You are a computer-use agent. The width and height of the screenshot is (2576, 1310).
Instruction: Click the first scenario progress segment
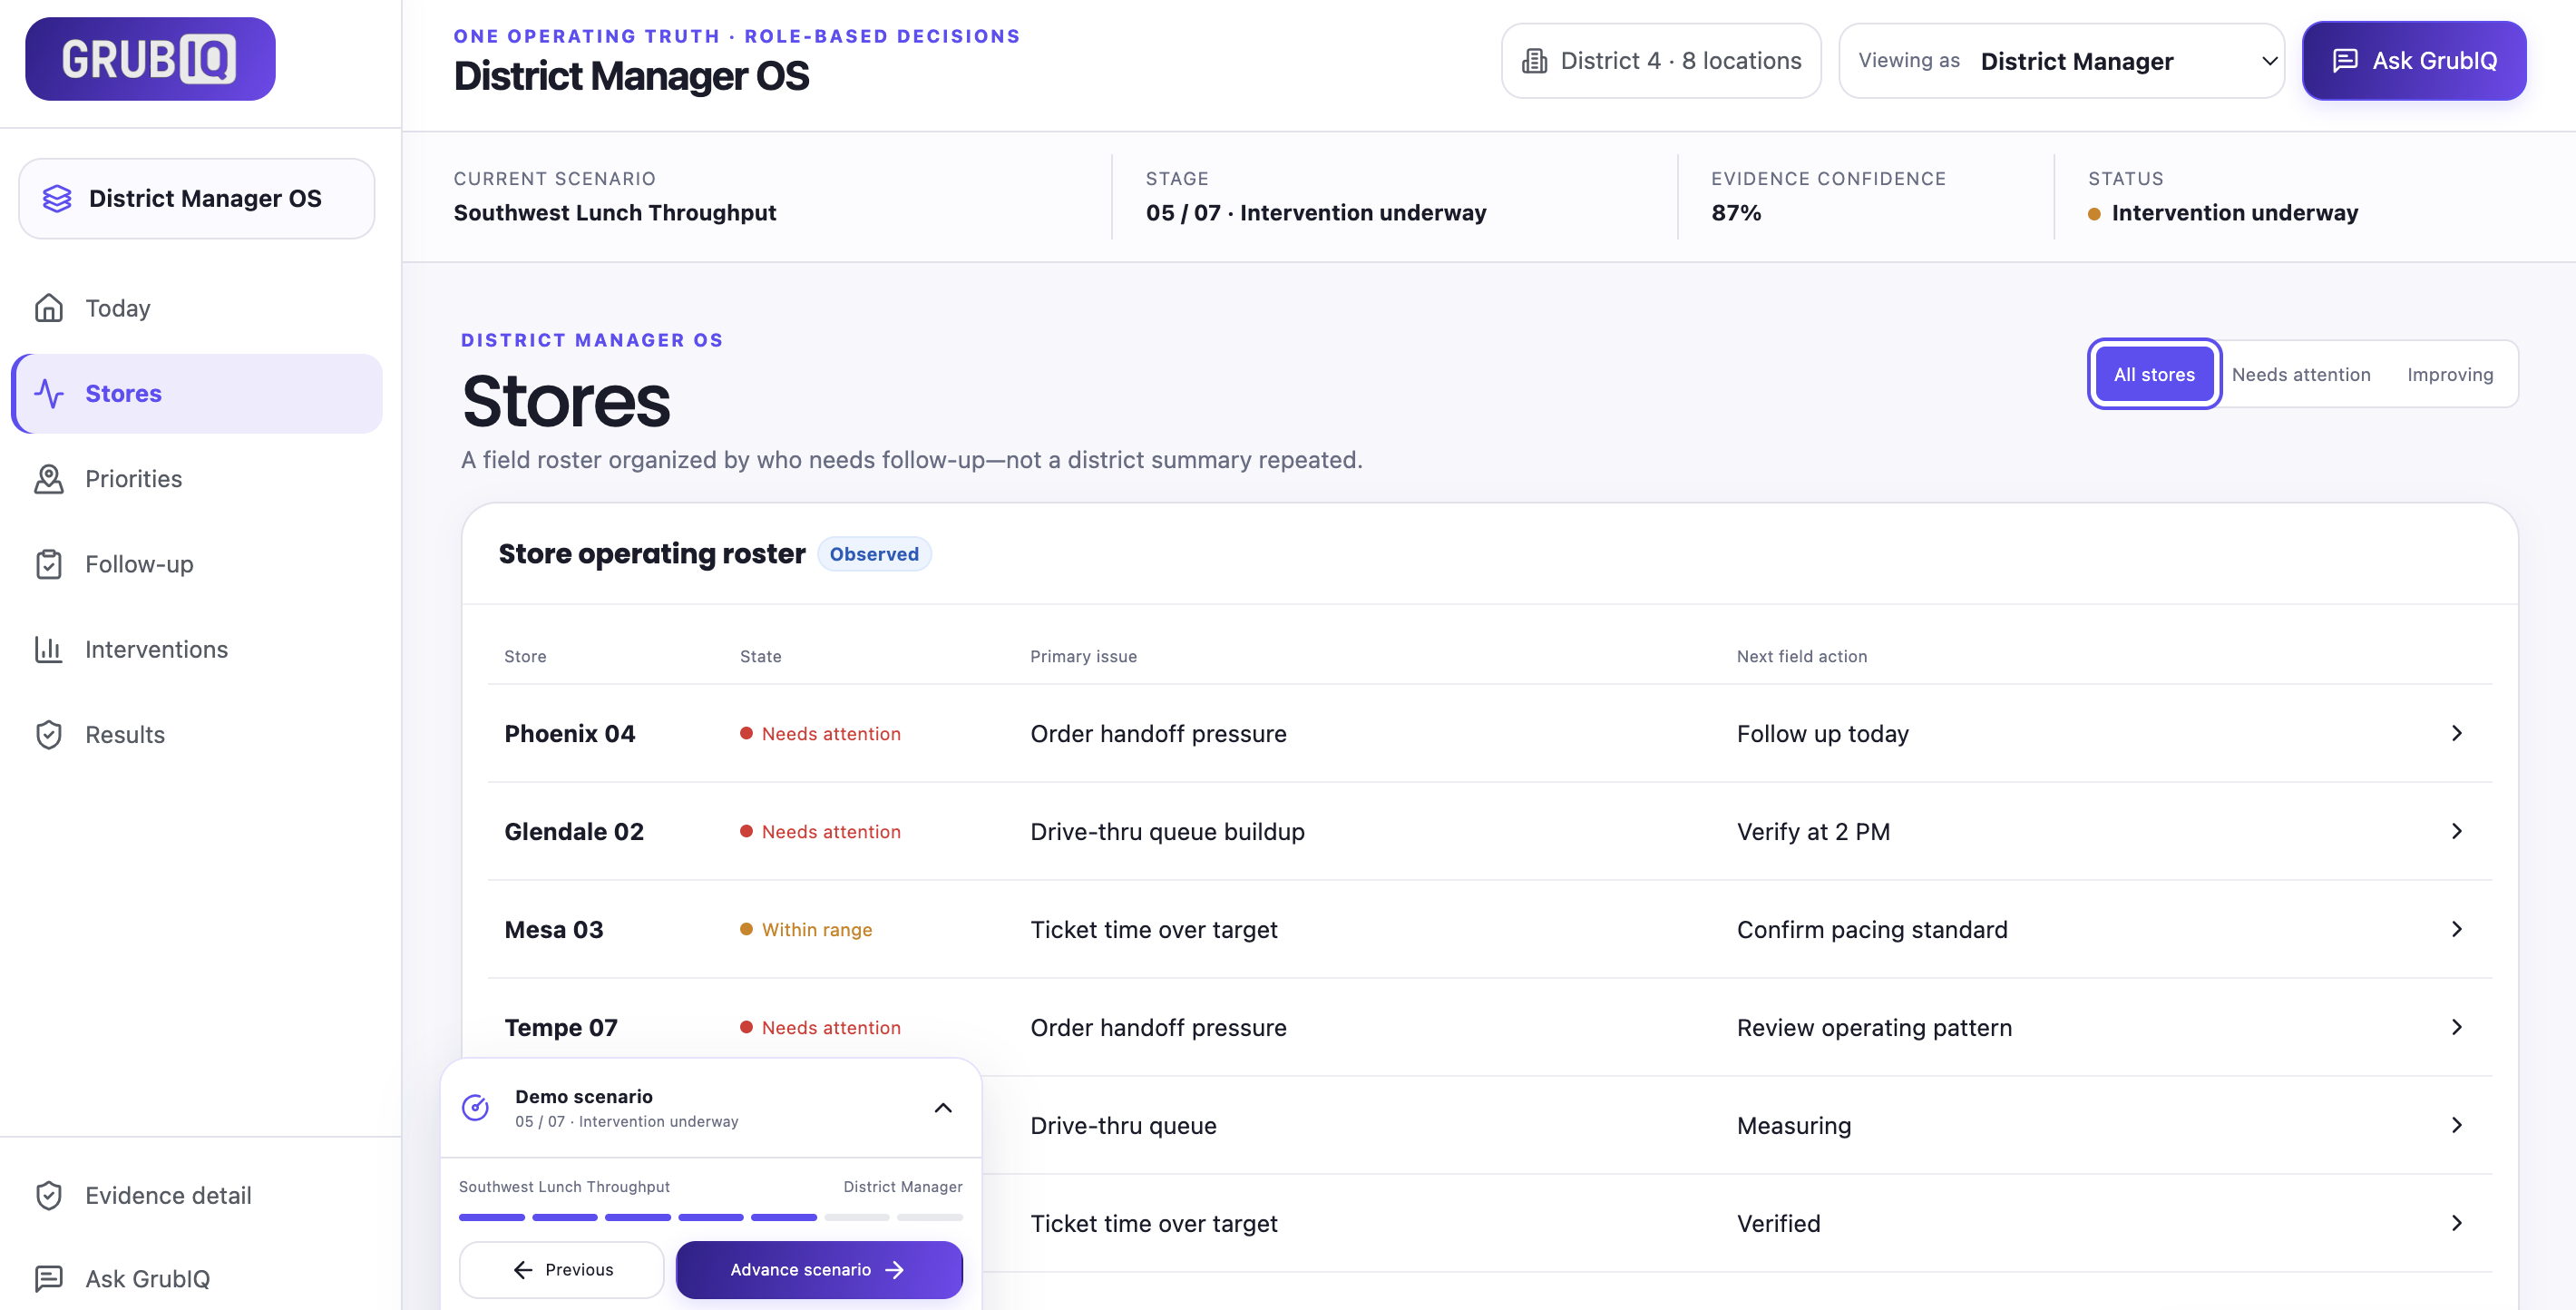[492, 1217]
